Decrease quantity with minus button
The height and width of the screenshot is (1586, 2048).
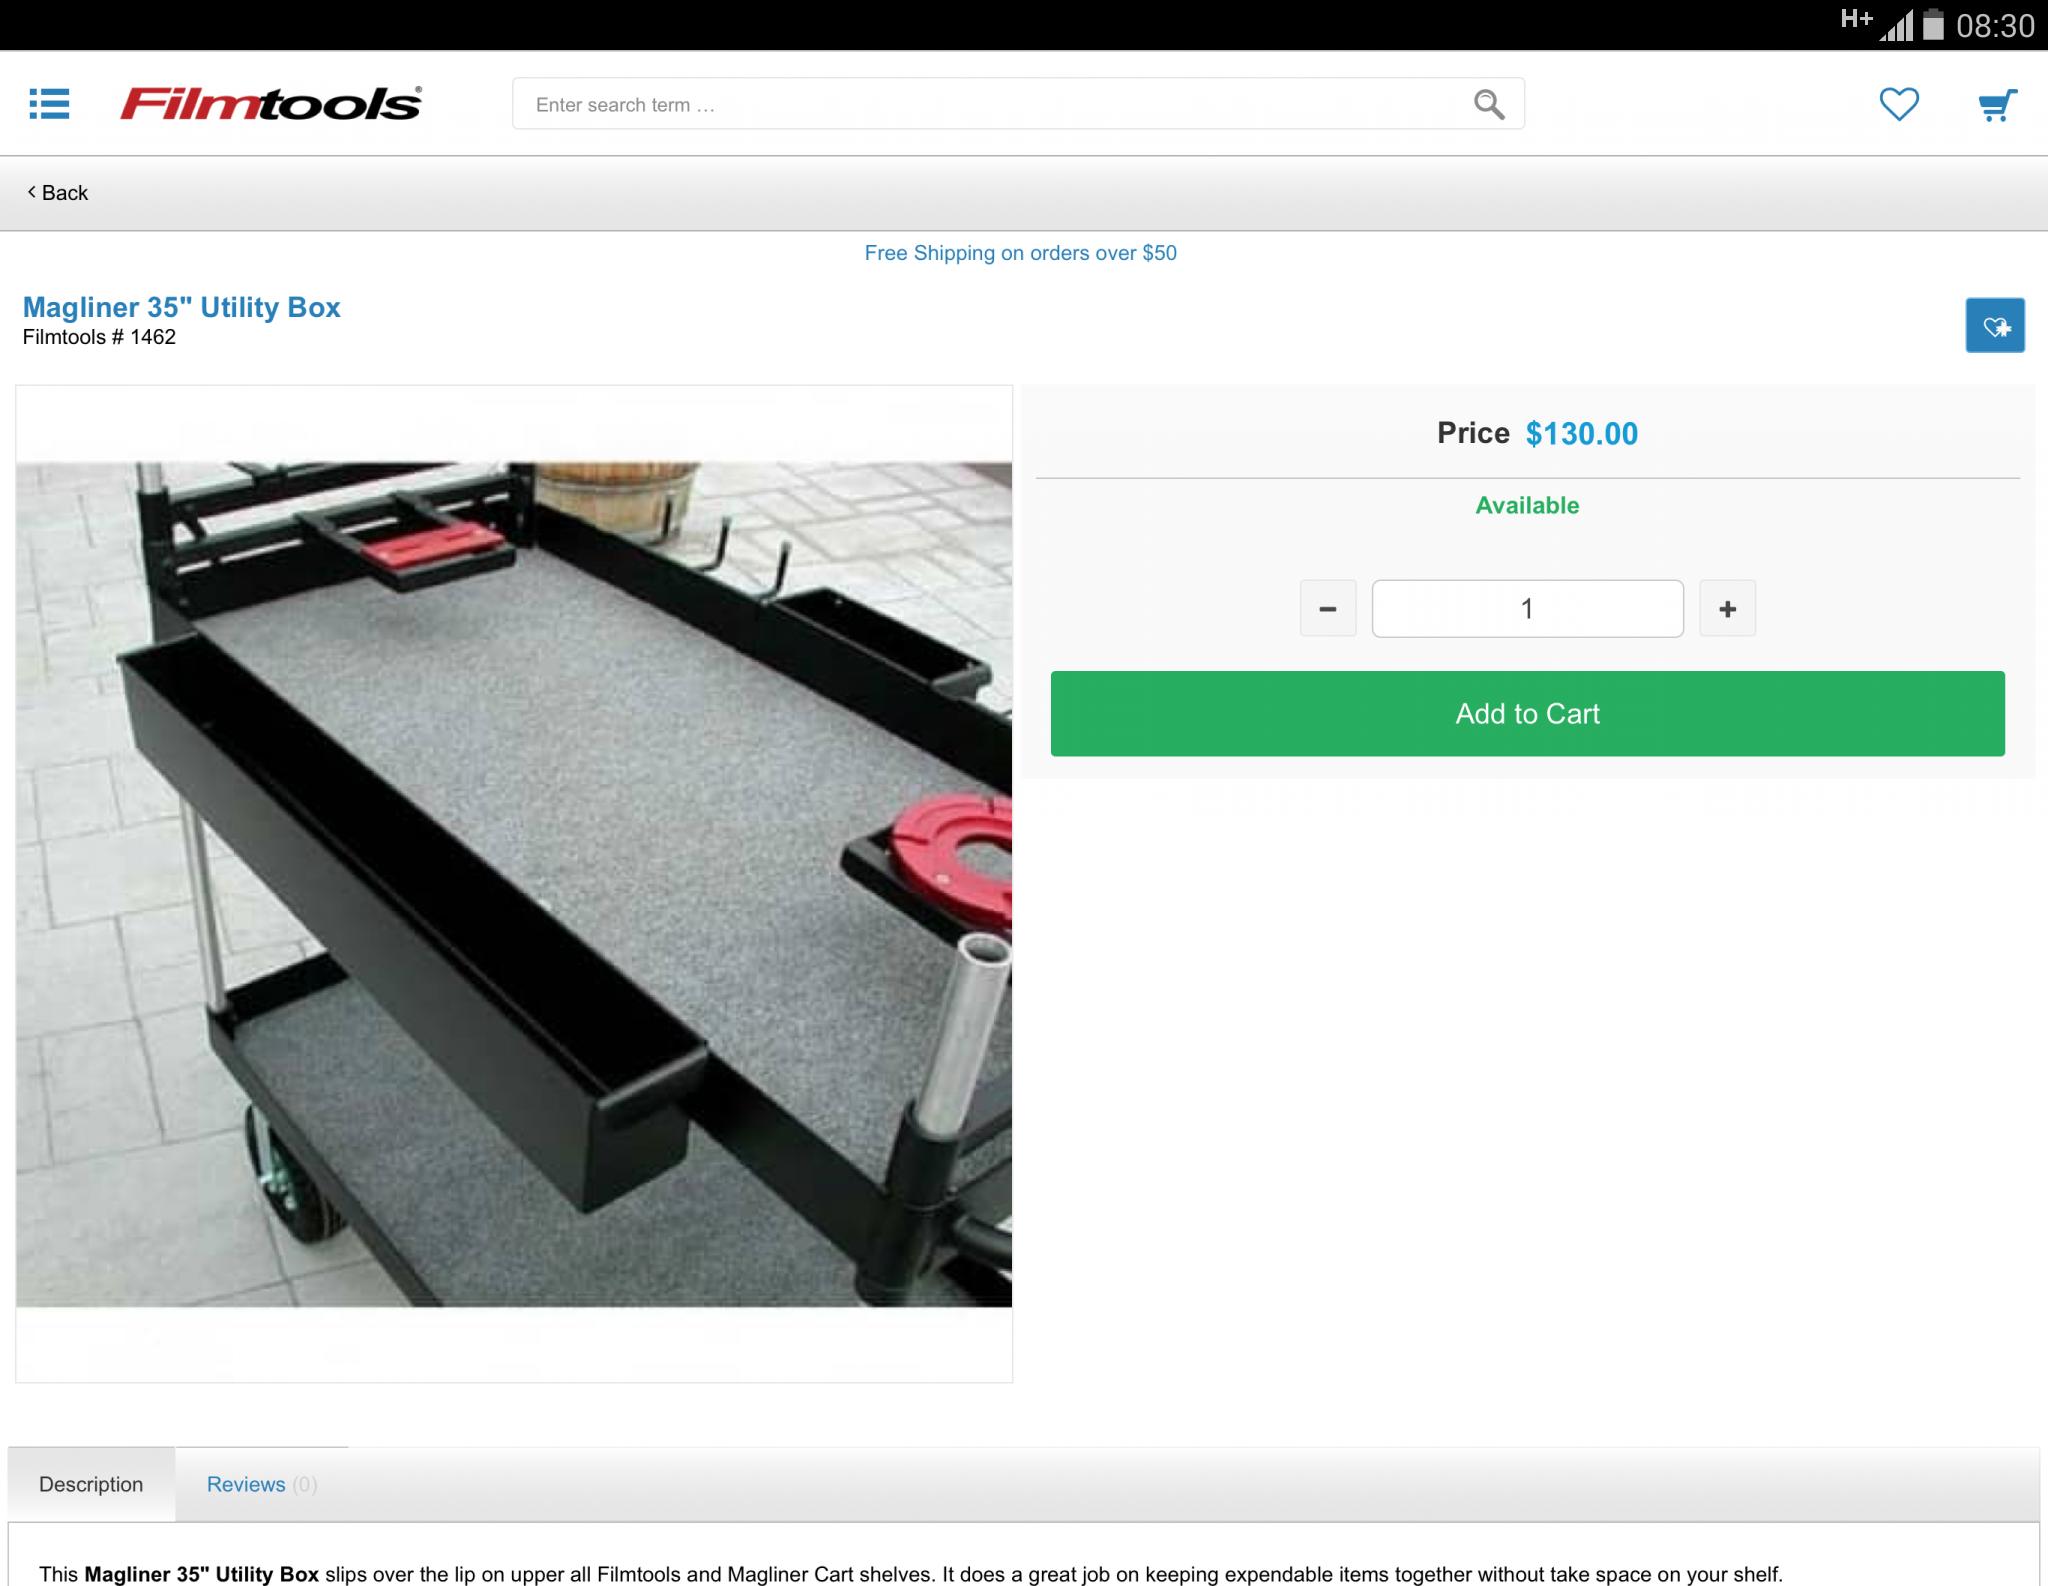(1328, 608)
